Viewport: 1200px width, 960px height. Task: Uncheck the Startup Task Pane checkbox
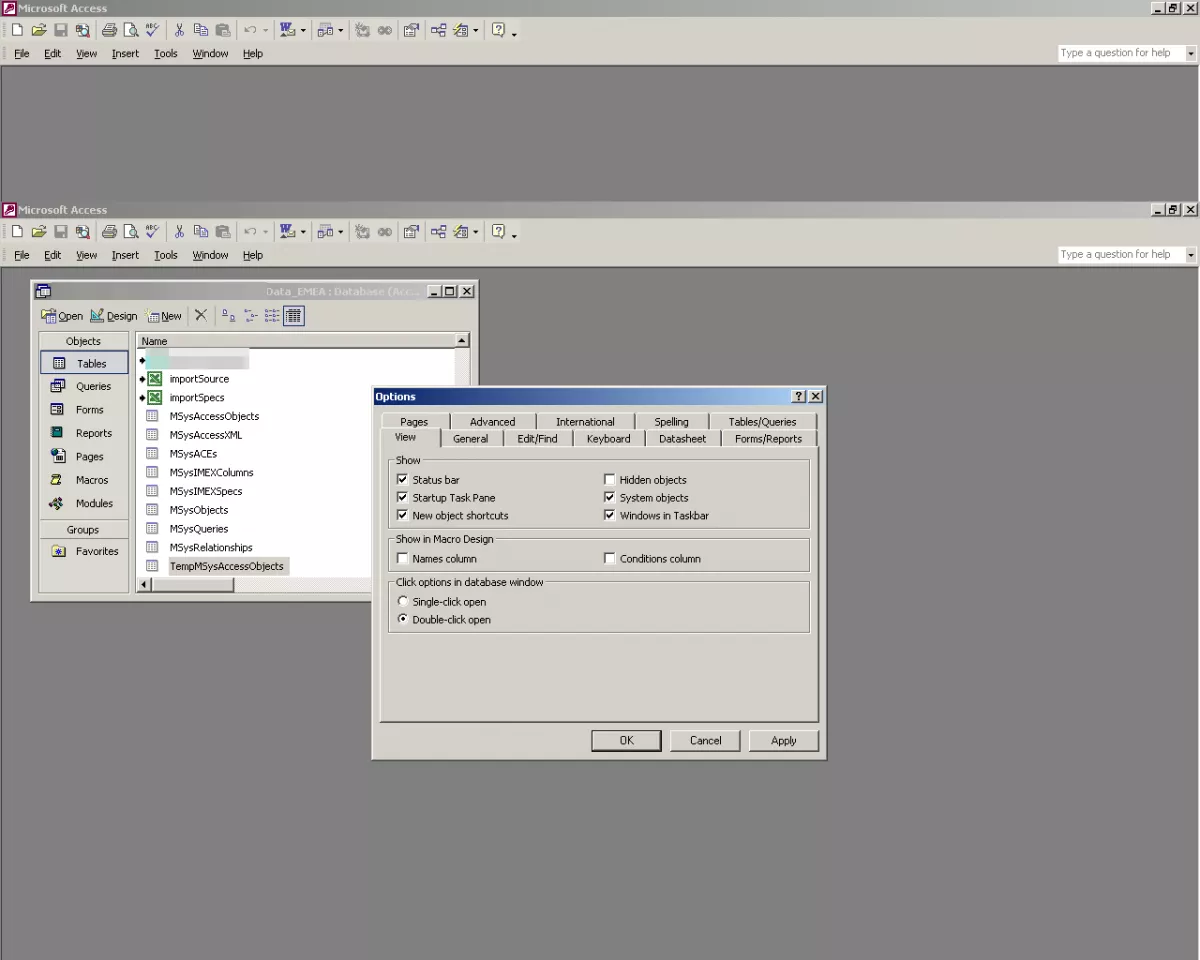tap(403, 498)
